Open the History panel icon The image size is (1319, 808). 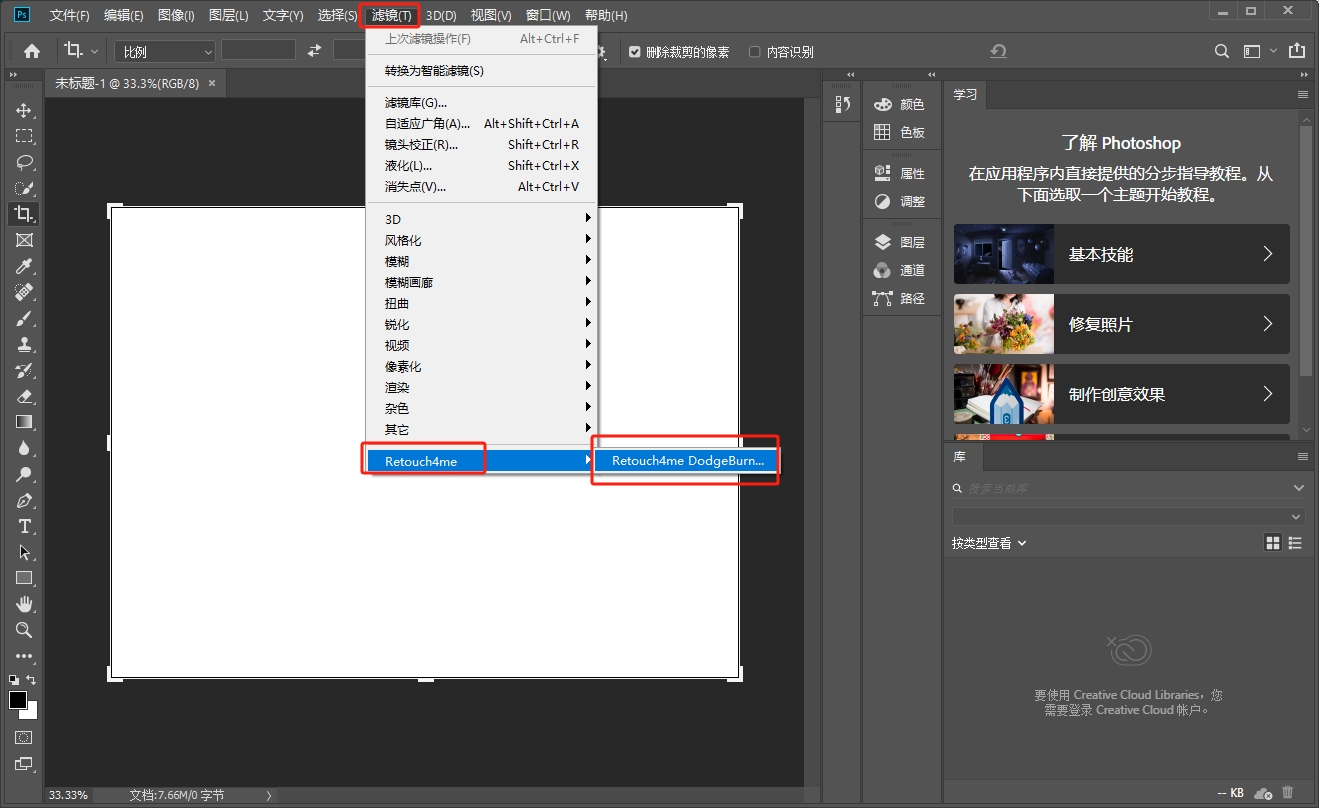point(842,104)
